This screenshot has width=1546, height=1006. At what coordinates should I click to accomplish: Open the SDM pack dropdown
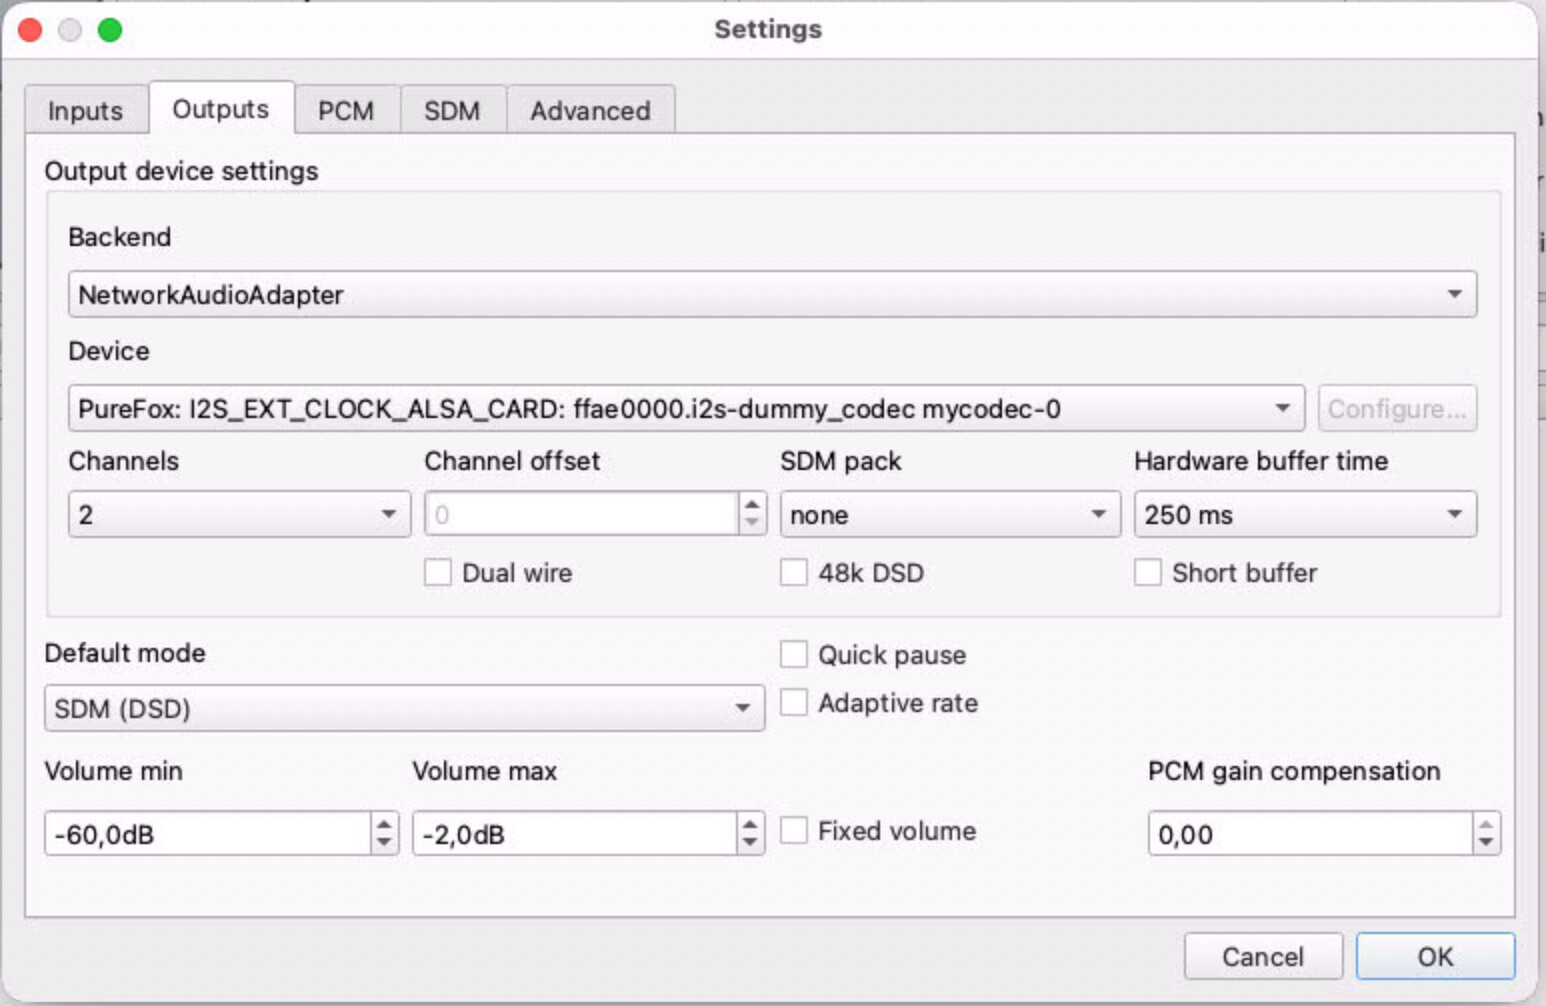point(949,514)
